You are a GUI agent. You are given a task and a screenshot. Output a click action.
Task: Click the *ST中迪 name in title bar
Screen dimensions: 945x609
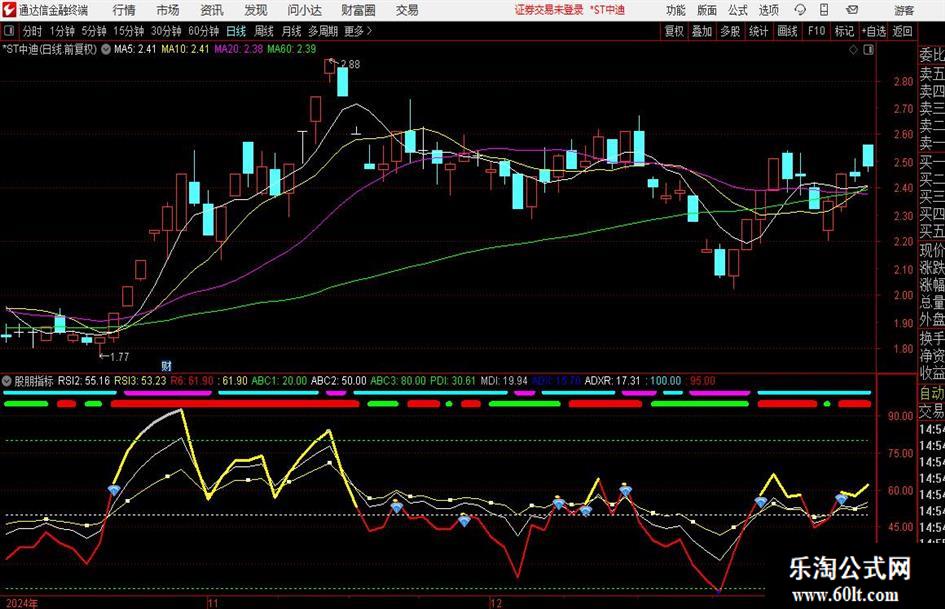click(x=607, y=10)
